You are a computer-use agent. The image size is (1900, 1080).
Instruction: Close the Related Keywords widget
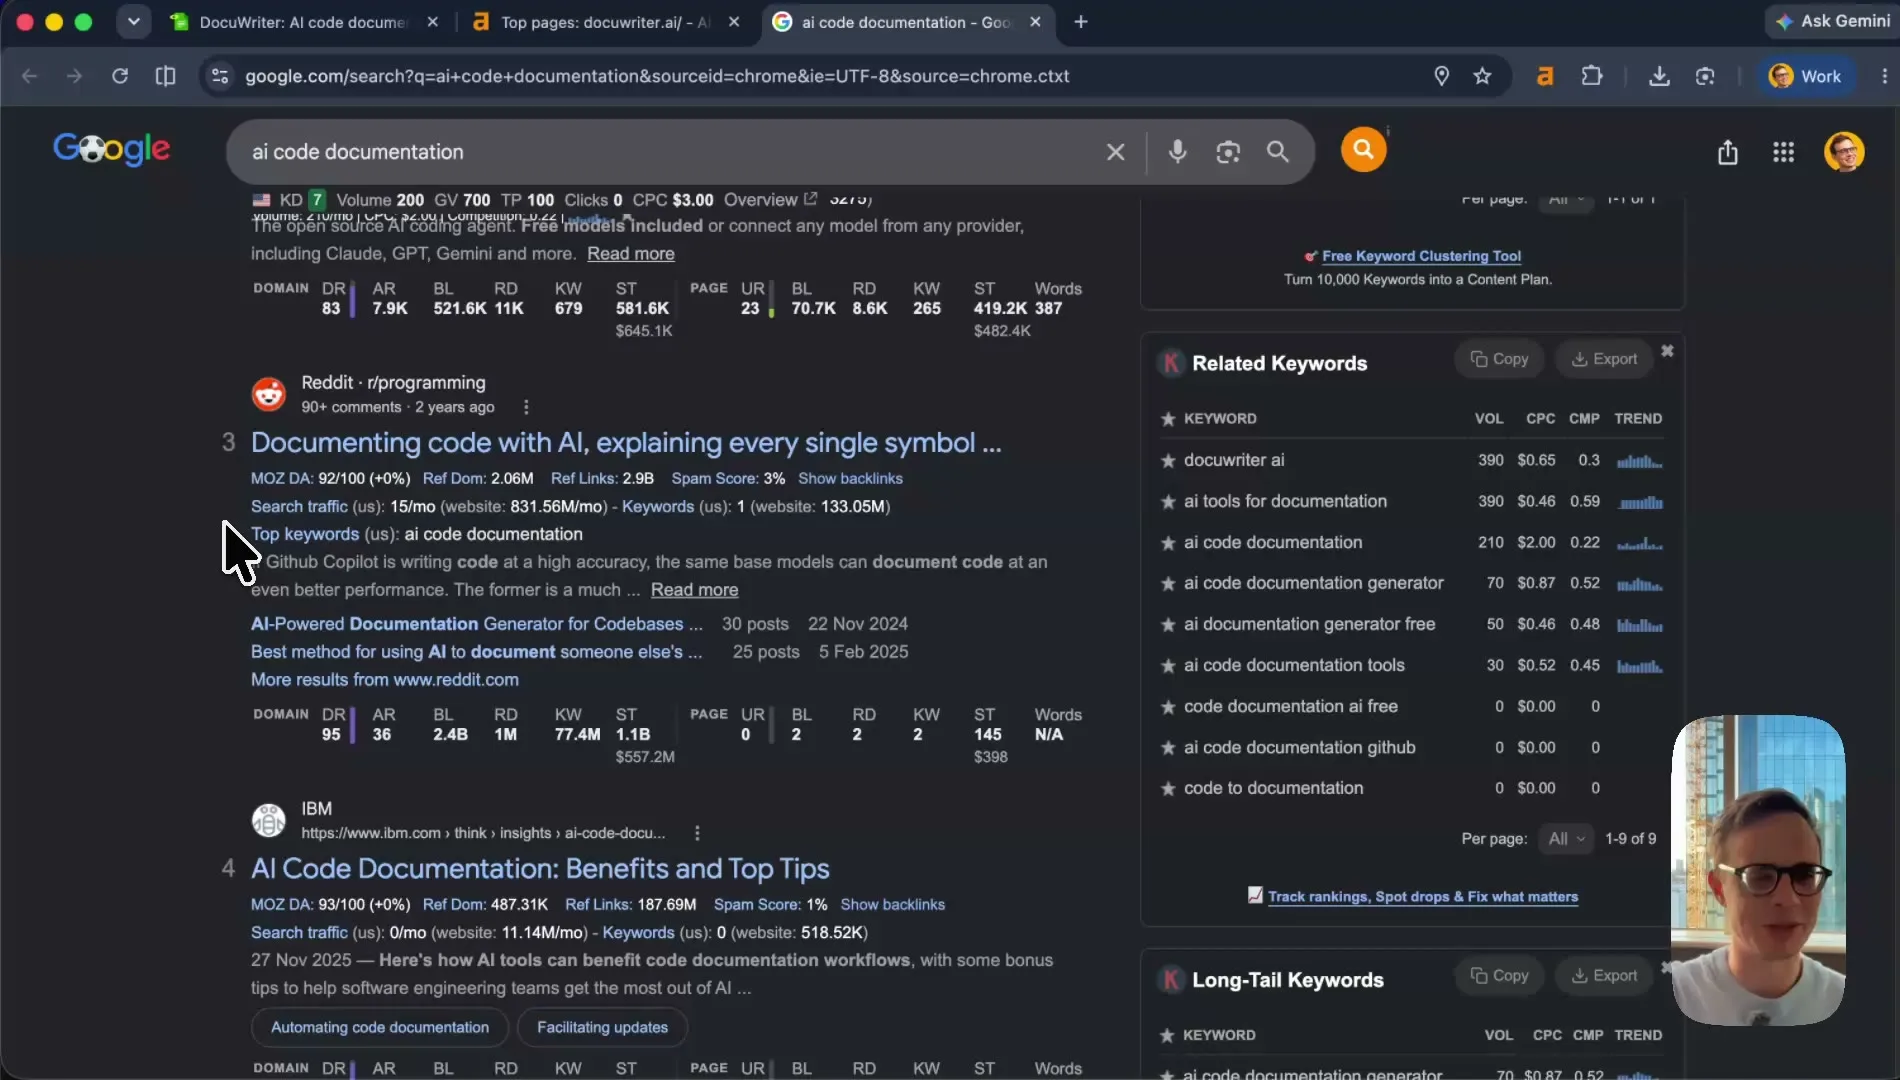1667,351
